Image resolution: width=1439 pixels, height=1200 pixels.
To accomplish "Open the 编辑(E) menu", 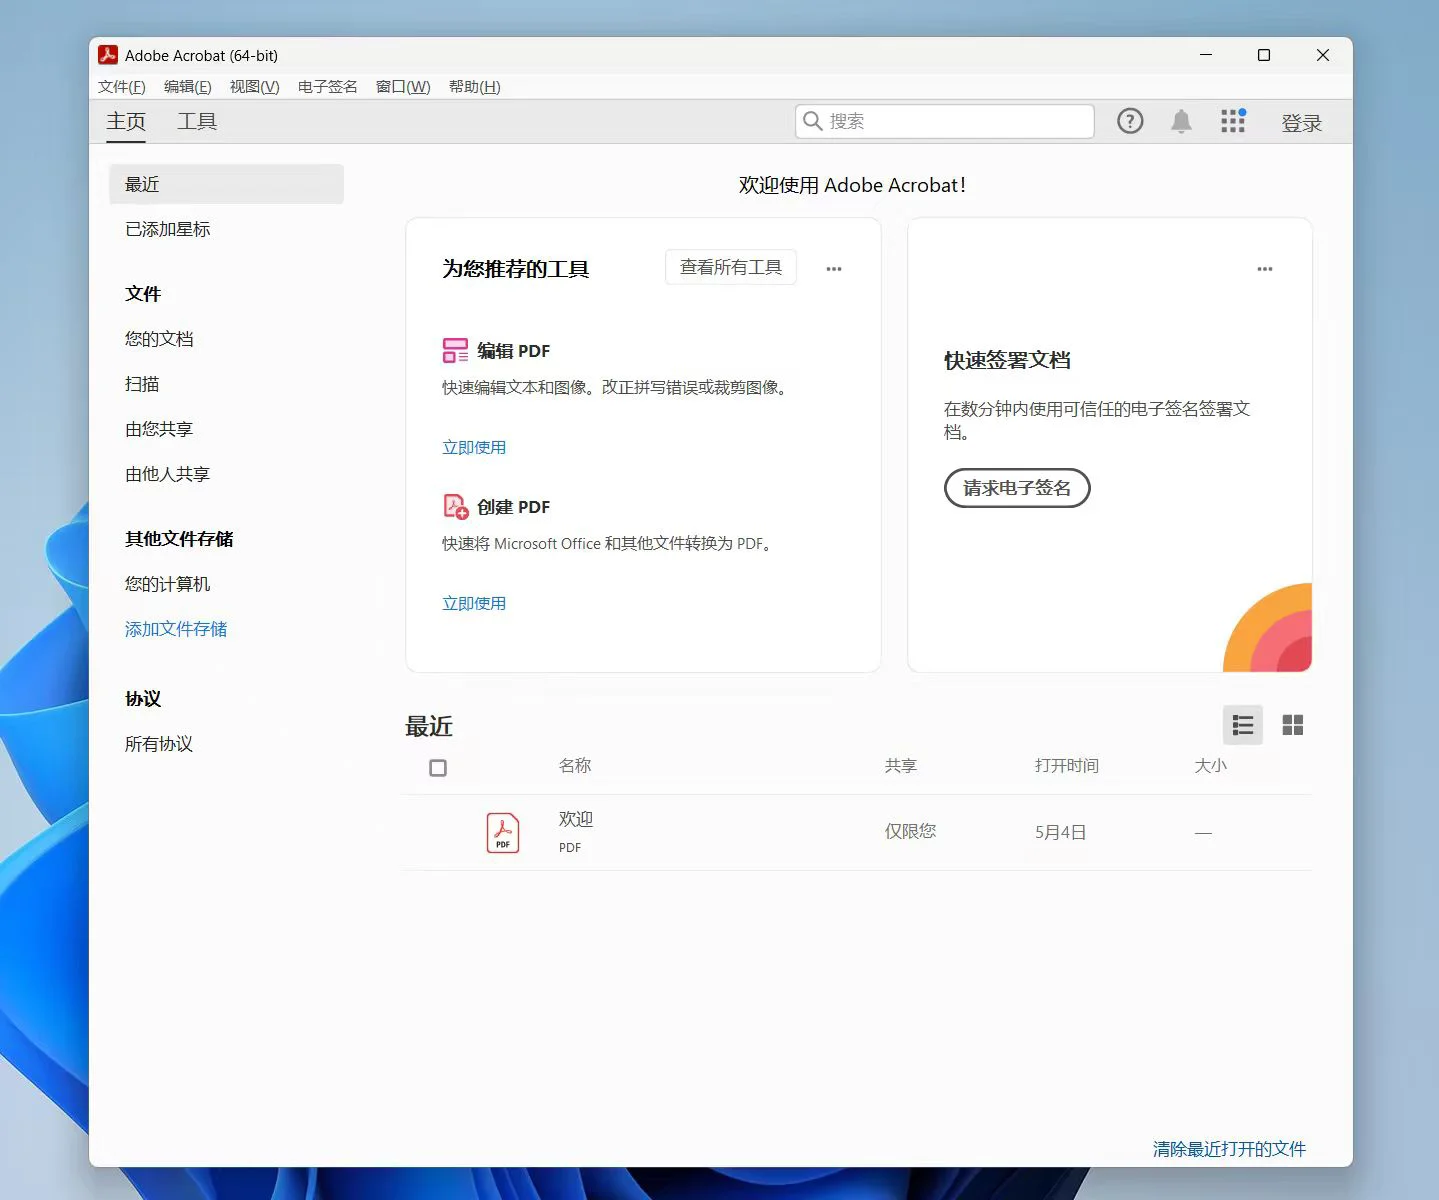I will [x=188, y=87].
